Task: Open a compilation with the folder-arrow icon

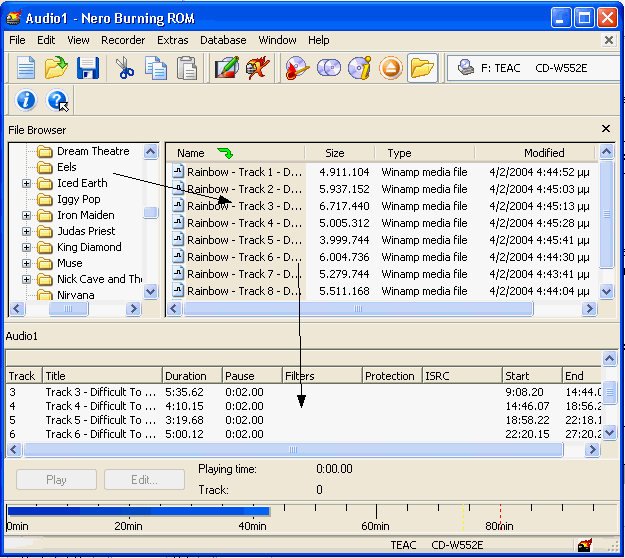Action: click(x=56, y=68)
